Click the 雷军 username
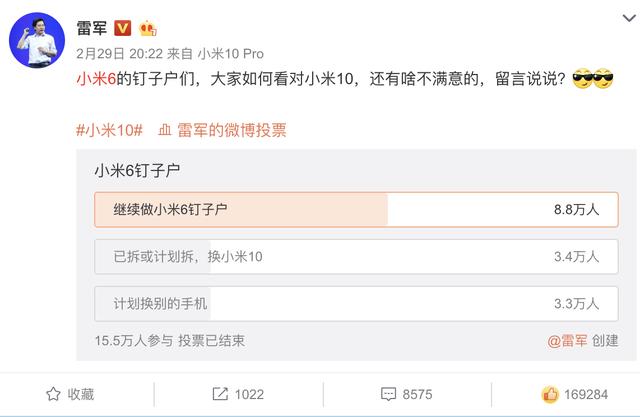 93,23
